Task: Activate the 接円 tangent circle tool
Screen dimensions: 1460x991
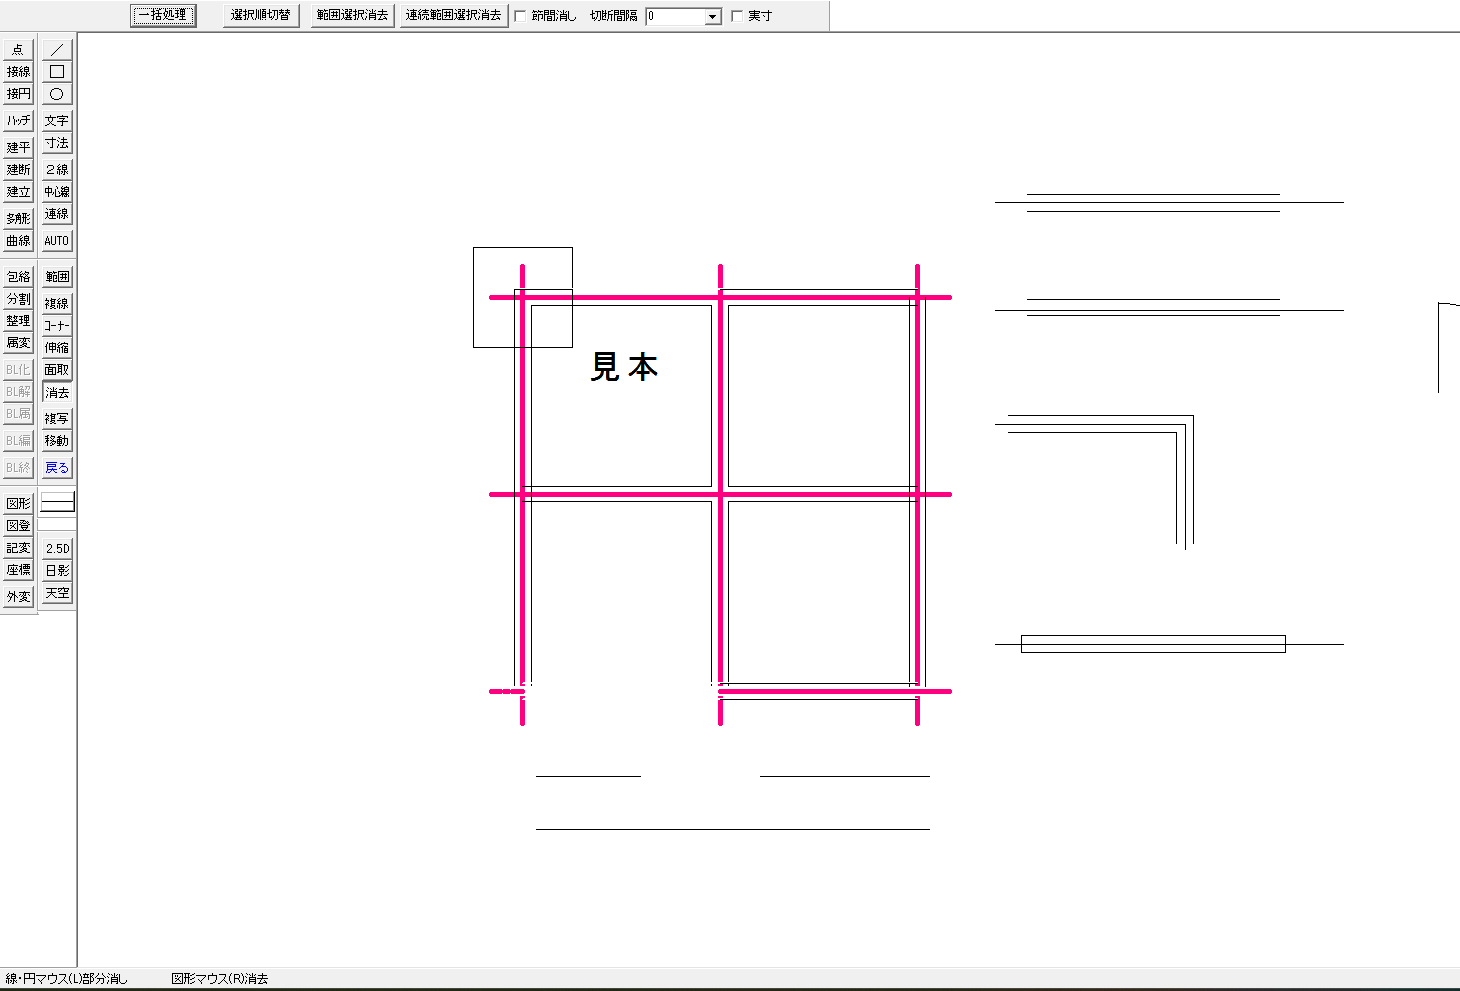Action: (x=18, y=93)
